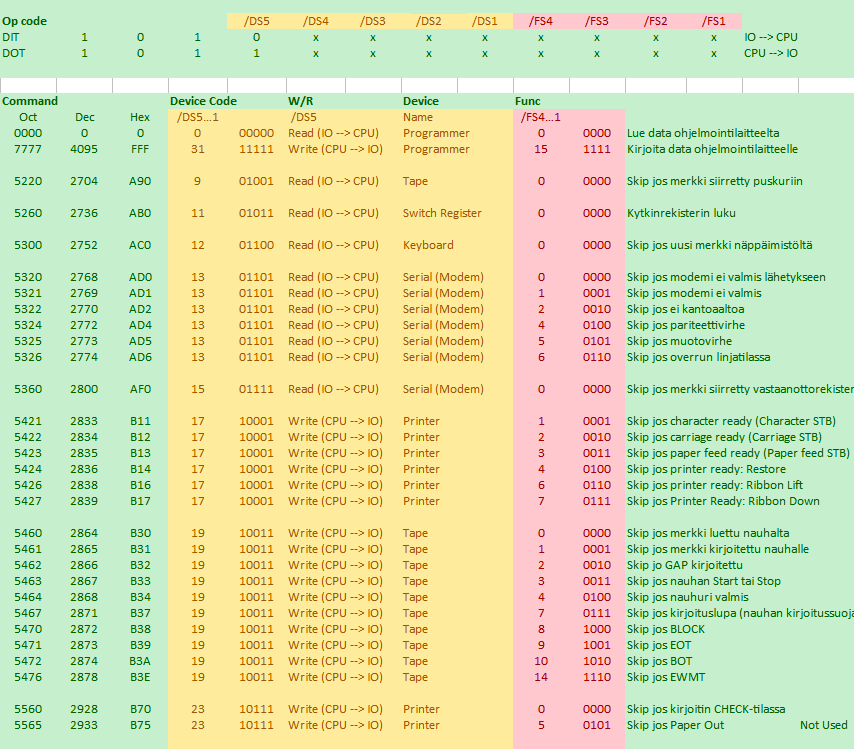Click hex value B30
This screenshot has width=854, height=749.
[x=140, y=533]
